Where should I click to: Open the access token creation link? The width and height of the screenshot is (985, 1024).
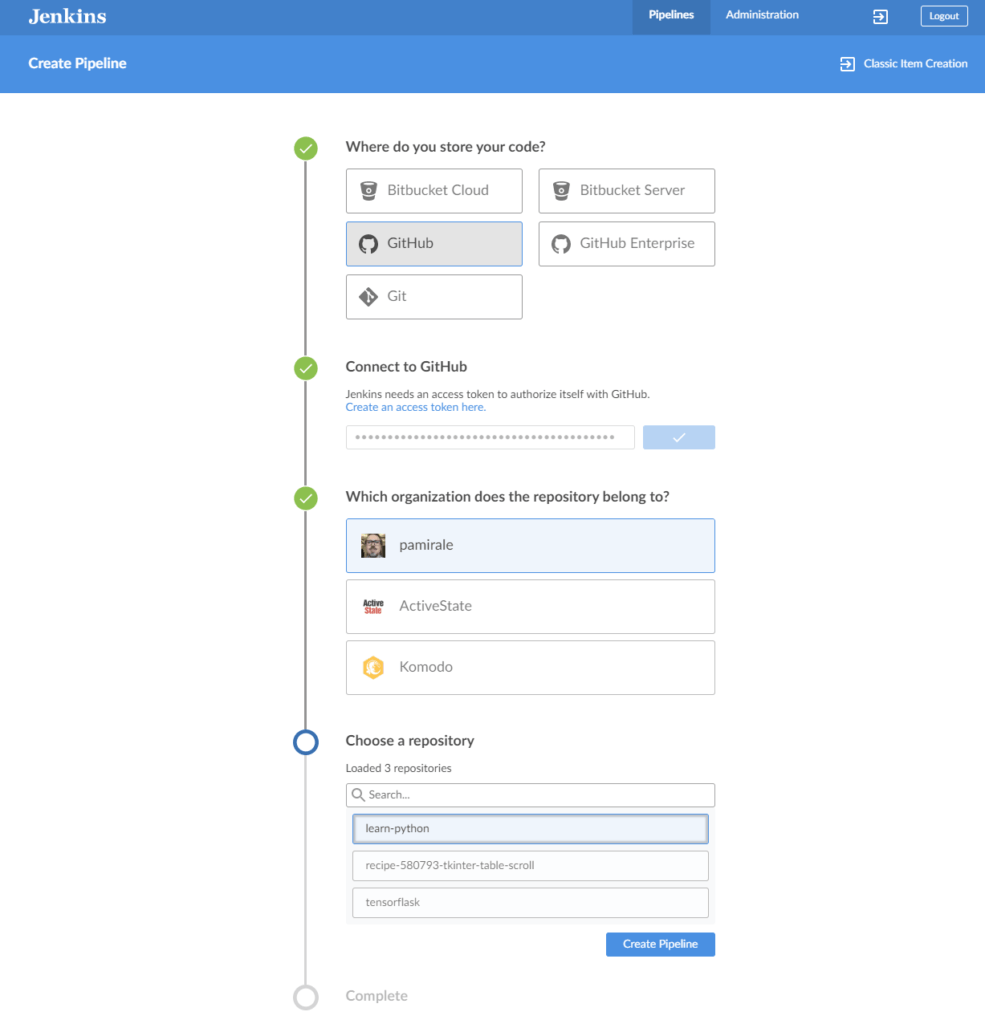(415, 406)
